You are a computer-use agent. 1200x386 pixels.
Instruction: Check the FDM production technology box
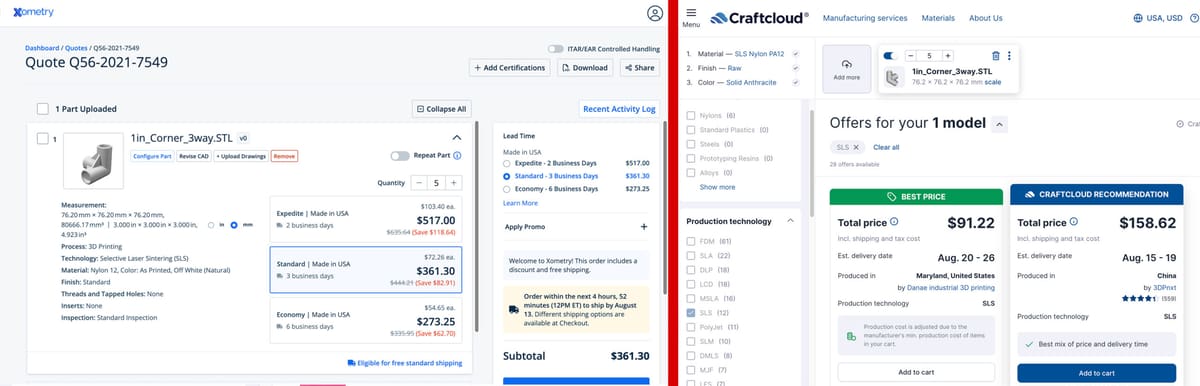[x=692, y=241]
